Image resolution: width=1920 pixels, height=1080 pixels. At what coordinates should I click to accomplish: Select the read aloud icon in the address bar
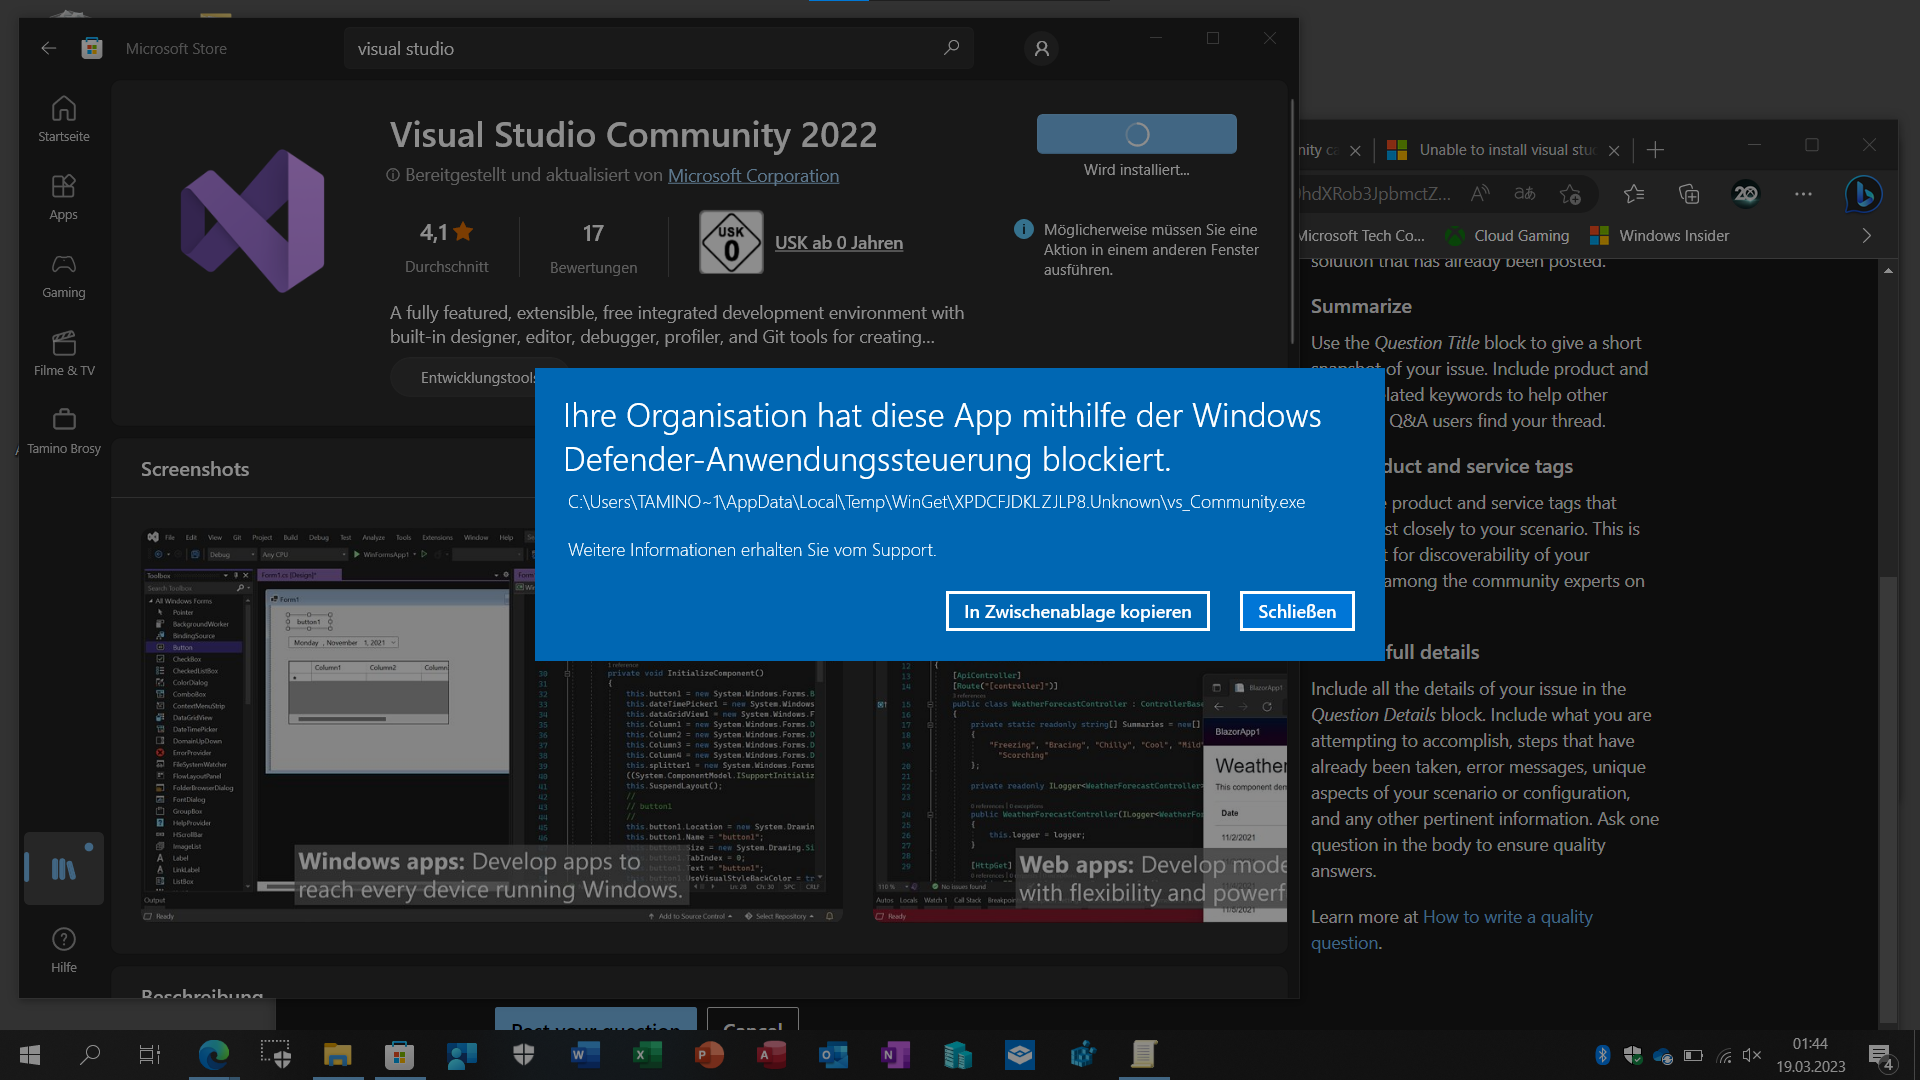[x=1479, y=194]
